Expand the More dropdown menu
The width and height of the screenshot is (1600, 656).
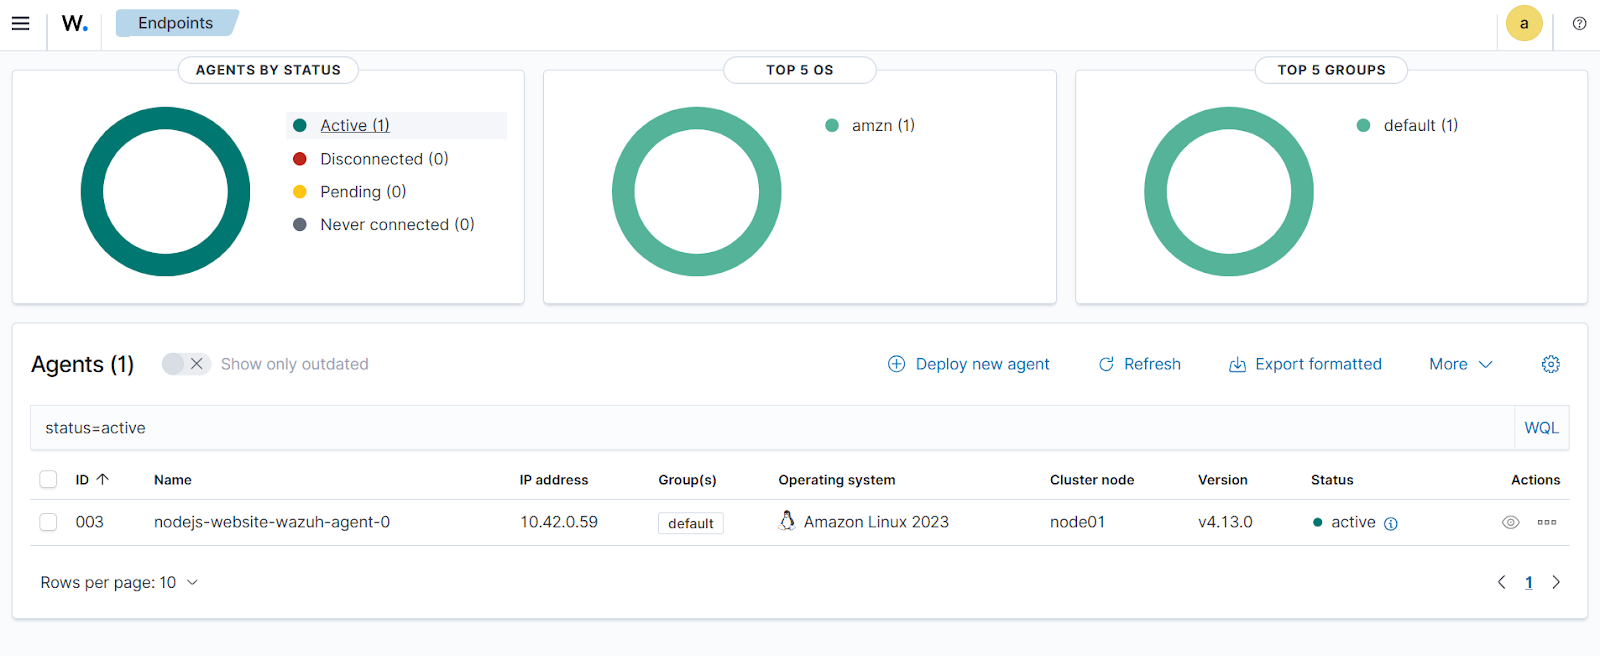[1460, 364]
